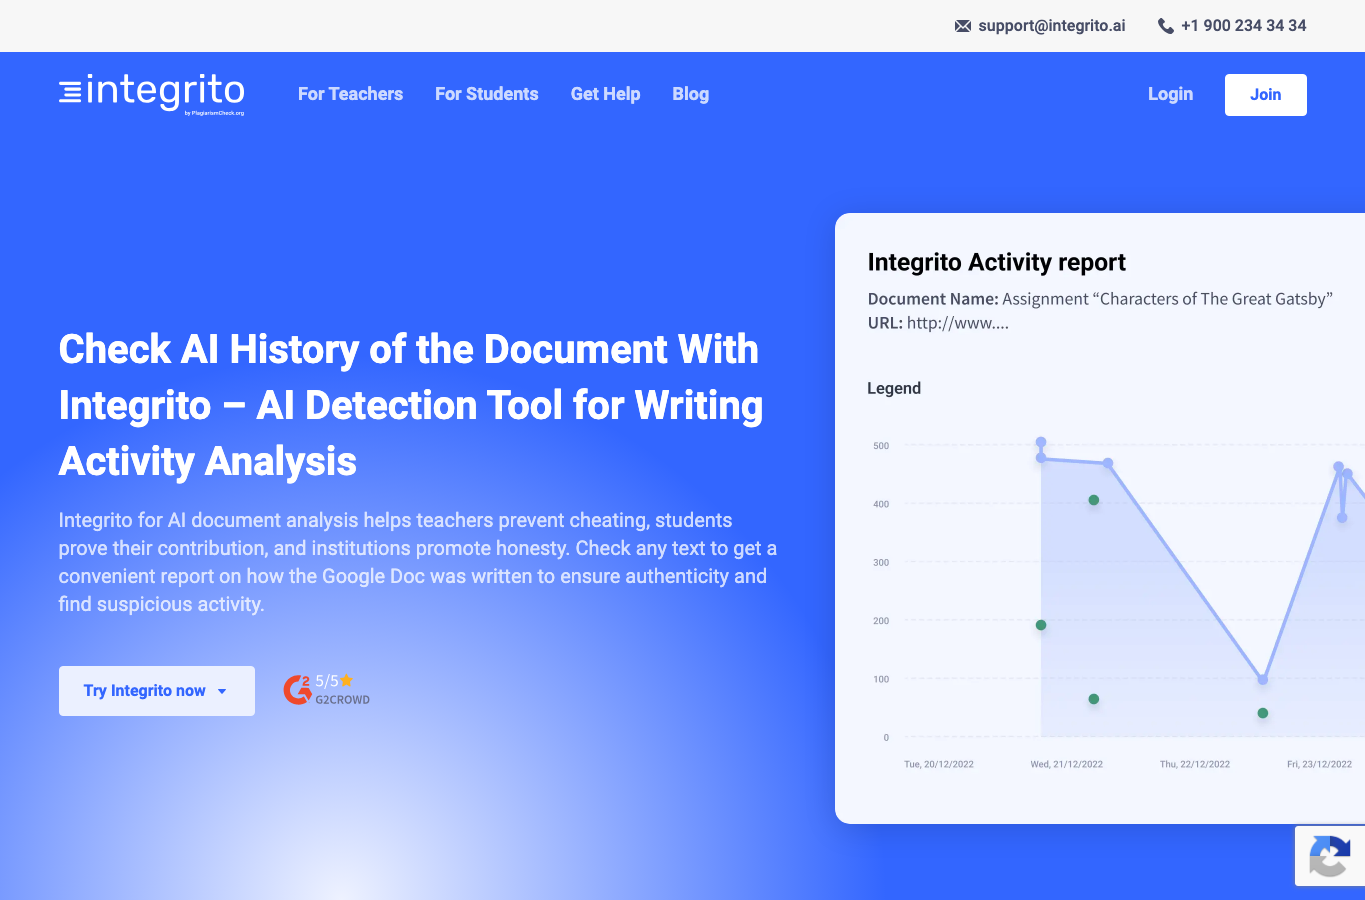Viewport: 1365px width, 900px height.
Task: Click the main hero headline text
Action: (411, 405)
